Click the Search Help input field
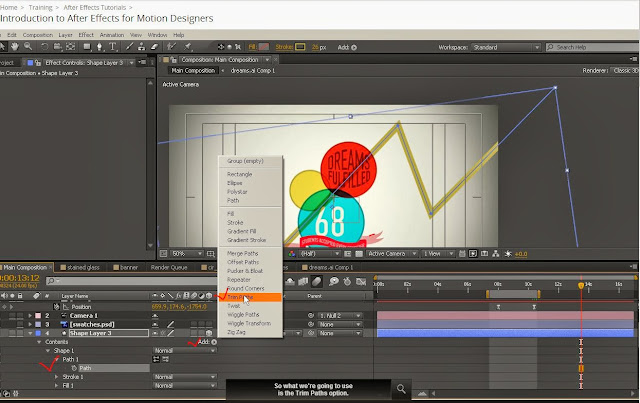This screenshot has height=403, width=640. (x=595, y=47)
